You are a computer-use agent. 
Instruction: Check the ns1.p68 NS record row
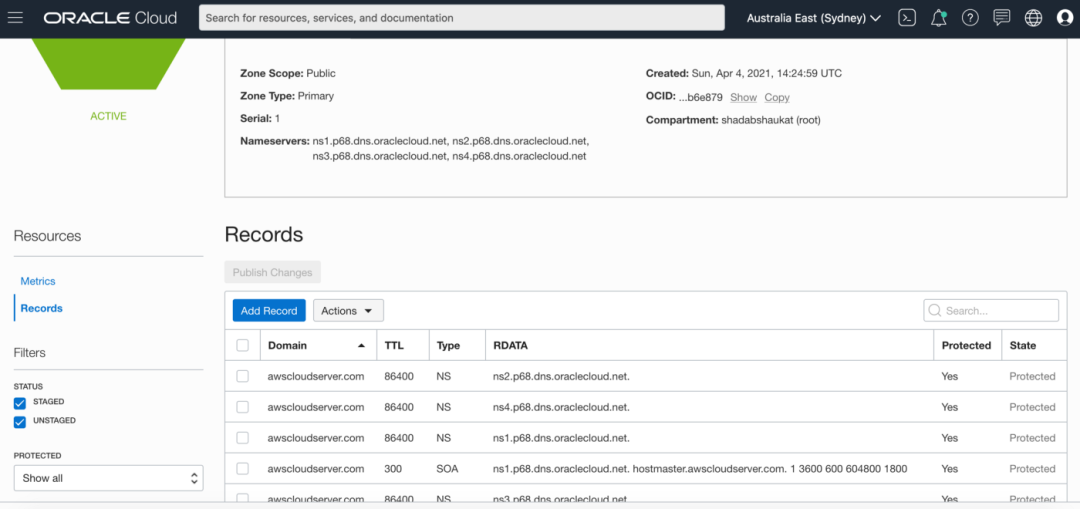242,437
